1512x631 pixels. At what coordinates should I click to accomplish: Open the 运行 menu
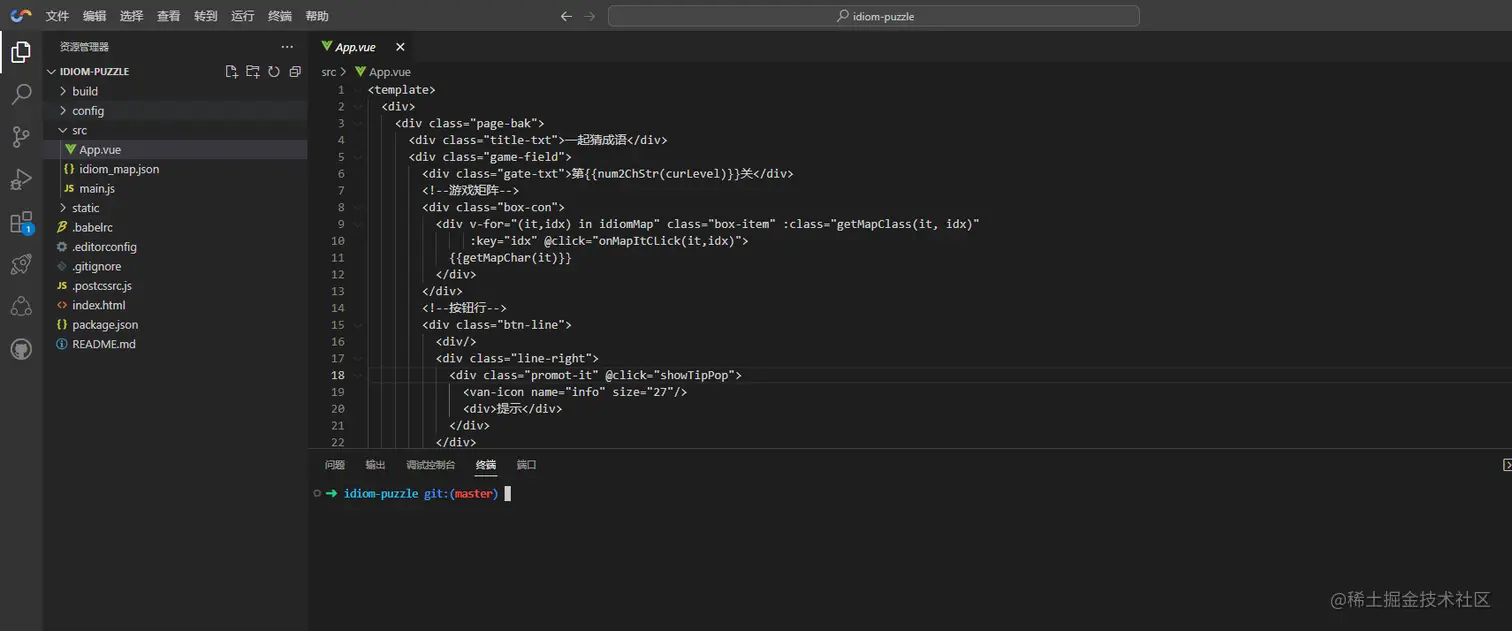[x=242, y=16]
